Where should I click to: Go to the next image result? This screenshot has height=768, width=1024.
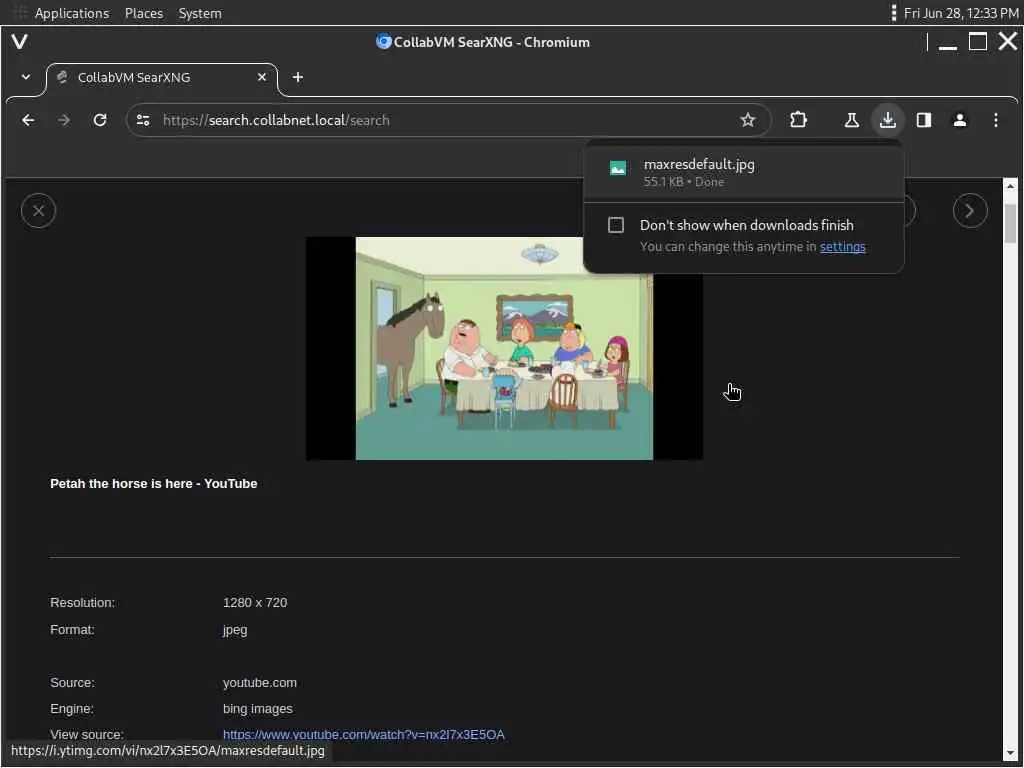(970, 210)
